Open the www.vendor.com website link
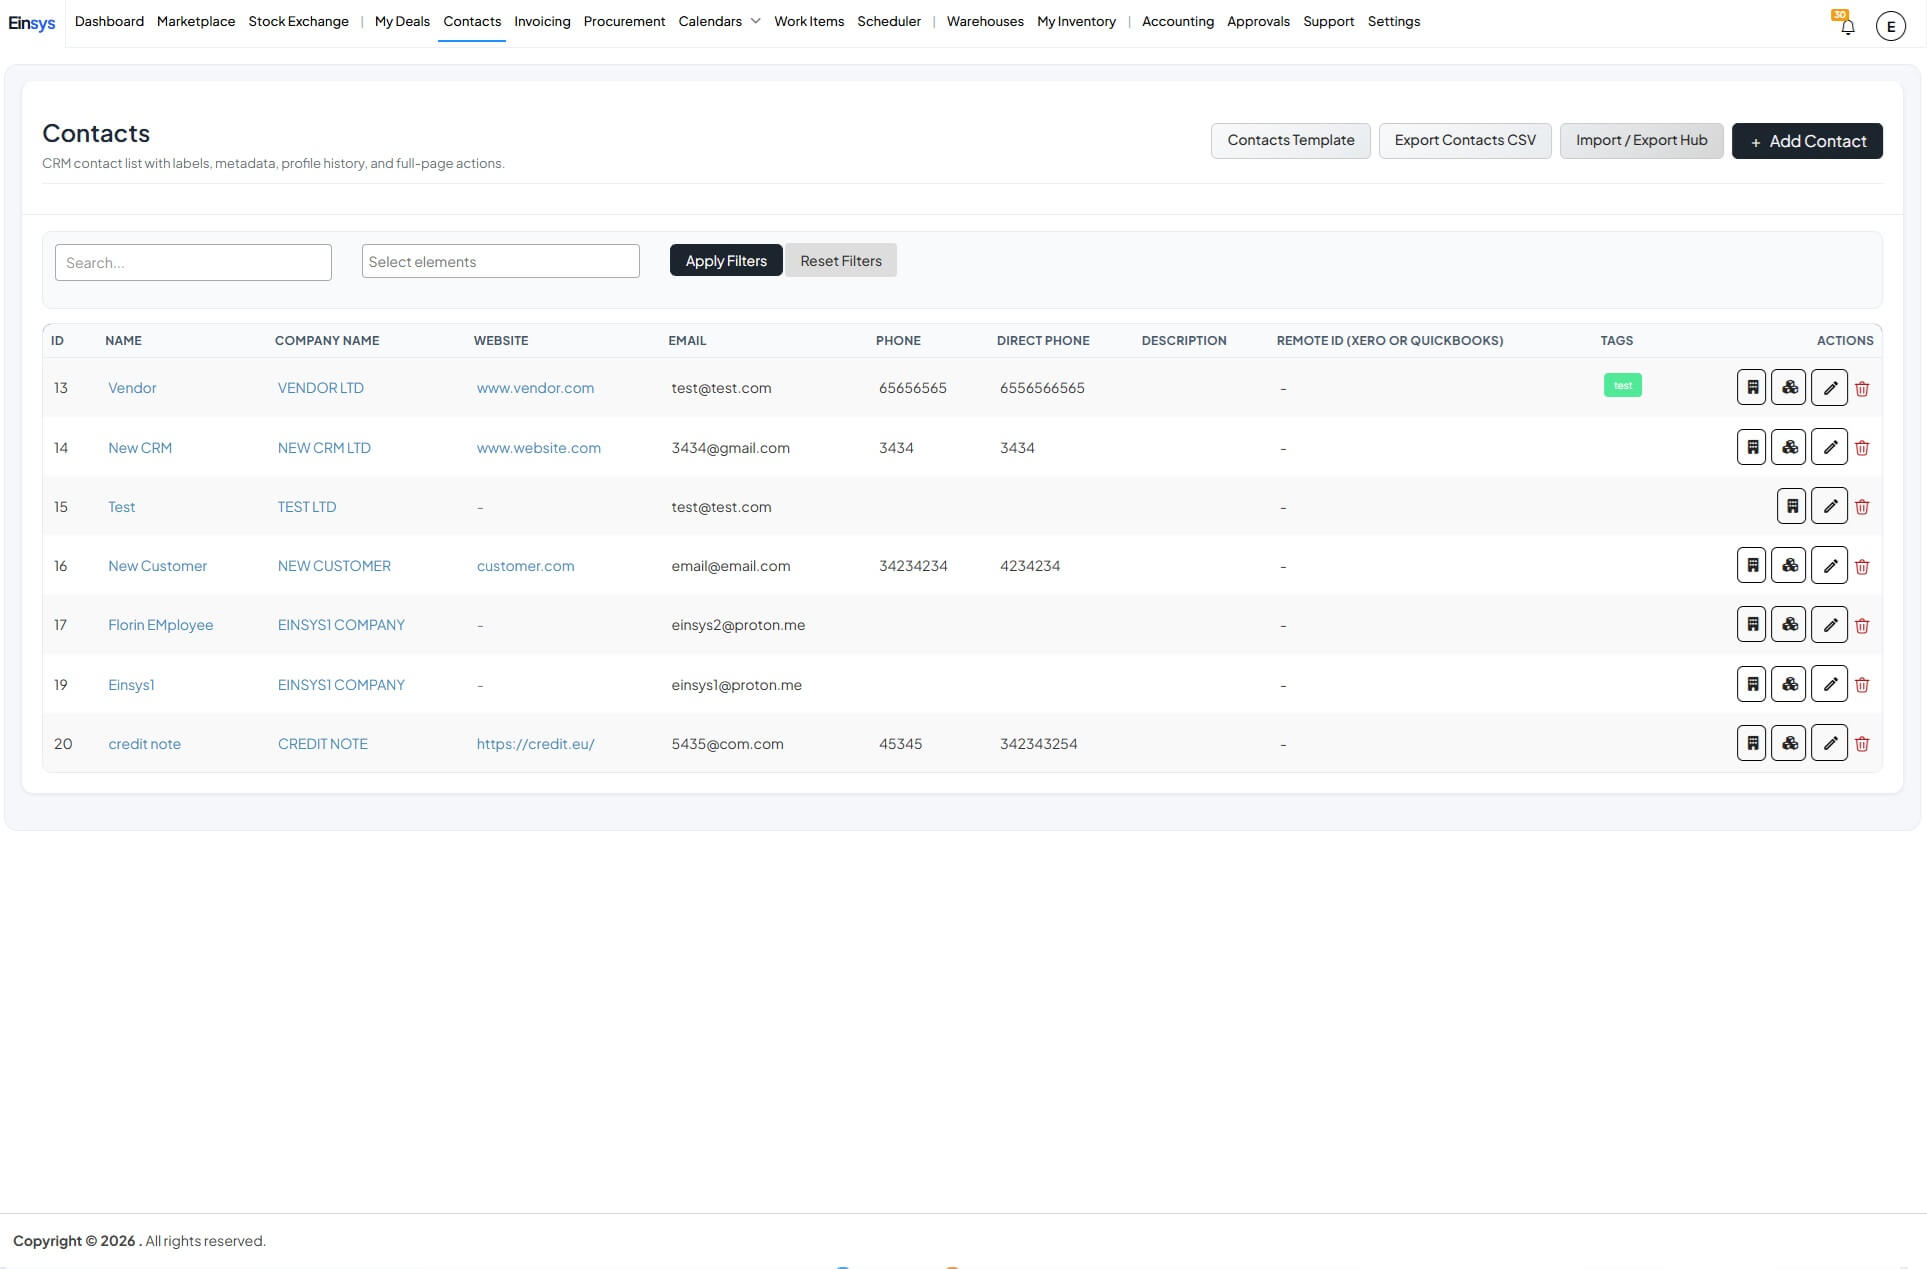The height and width of the screenshot is (1269, 1927). coord(535,388)
